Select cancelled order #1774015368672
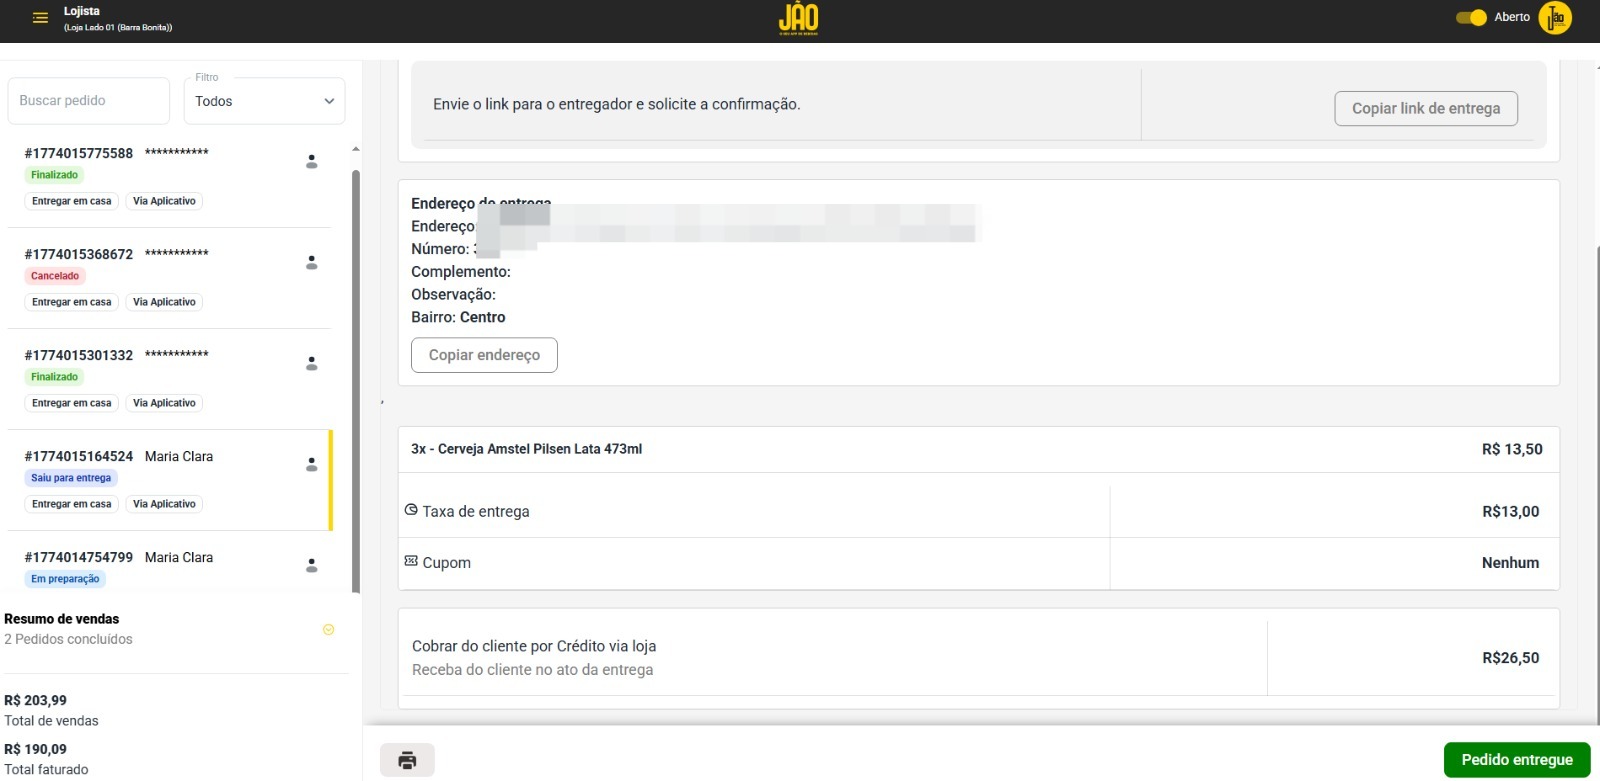This screenshot has height=781, width=1600. [170, 278]
